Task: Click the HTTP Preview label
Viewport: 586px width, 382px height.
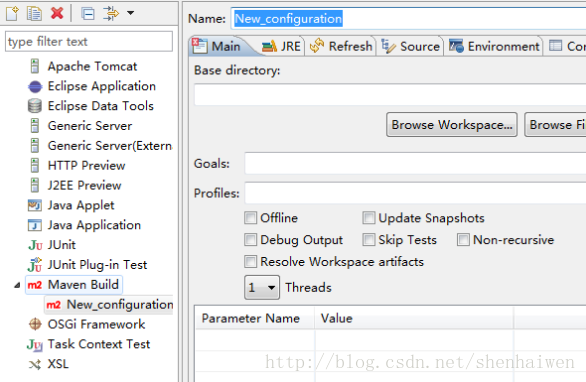Action: [86, 166]
